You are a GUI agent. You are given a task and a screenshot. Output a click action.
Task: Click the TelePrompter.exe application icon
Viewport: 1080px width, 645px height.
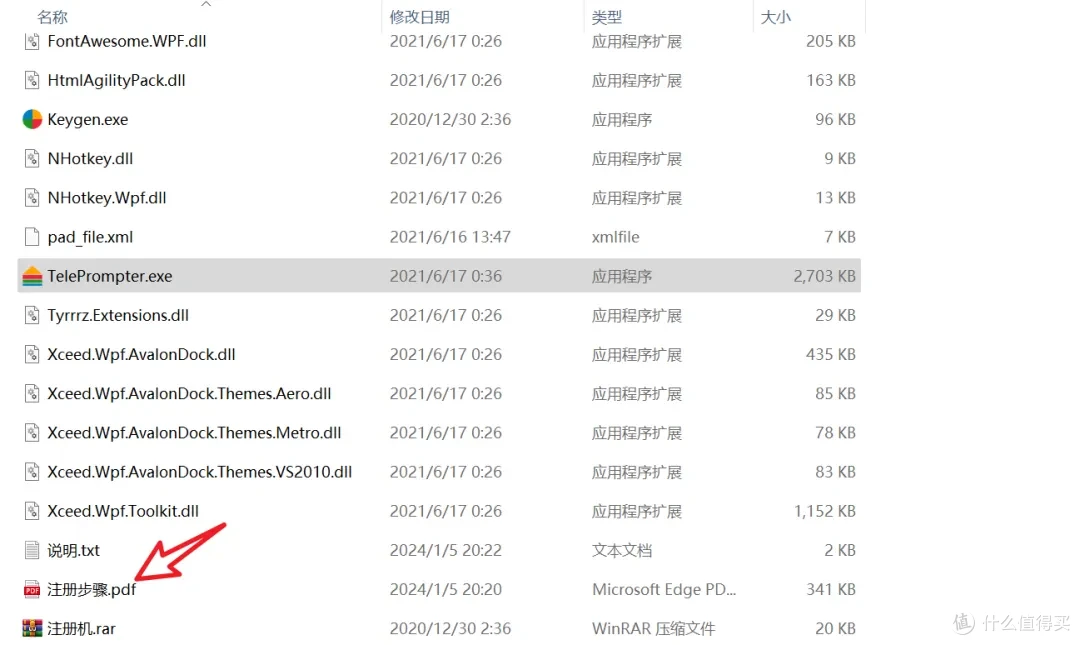click(32, 276)
